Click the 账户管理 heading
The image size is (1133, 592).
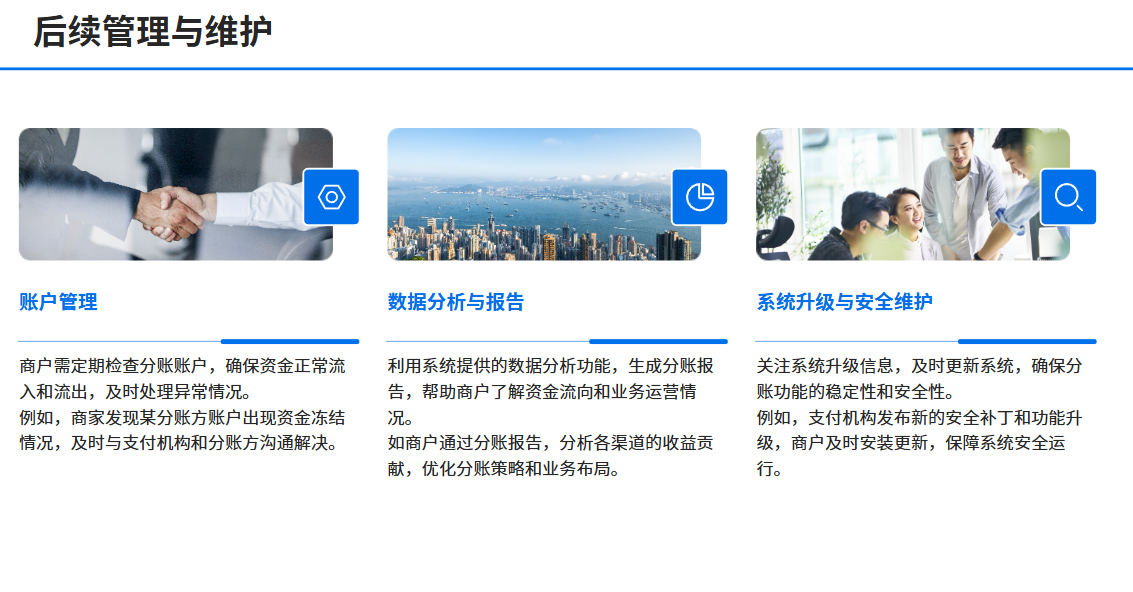click(58, 302)
